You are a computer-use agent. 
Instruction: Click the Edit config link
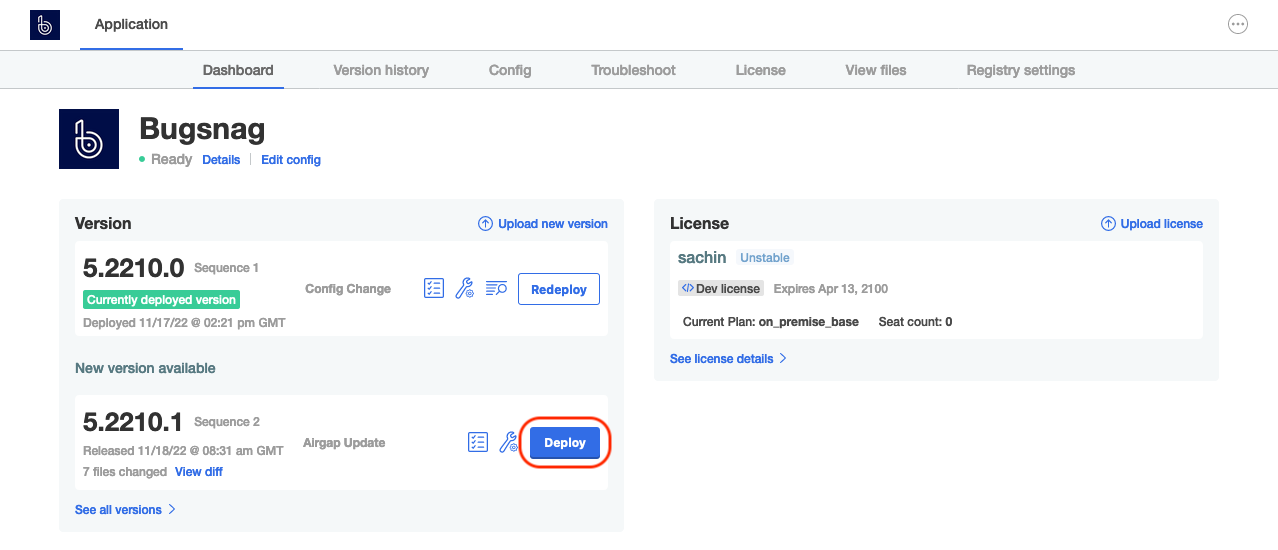[x=291, y=160]
